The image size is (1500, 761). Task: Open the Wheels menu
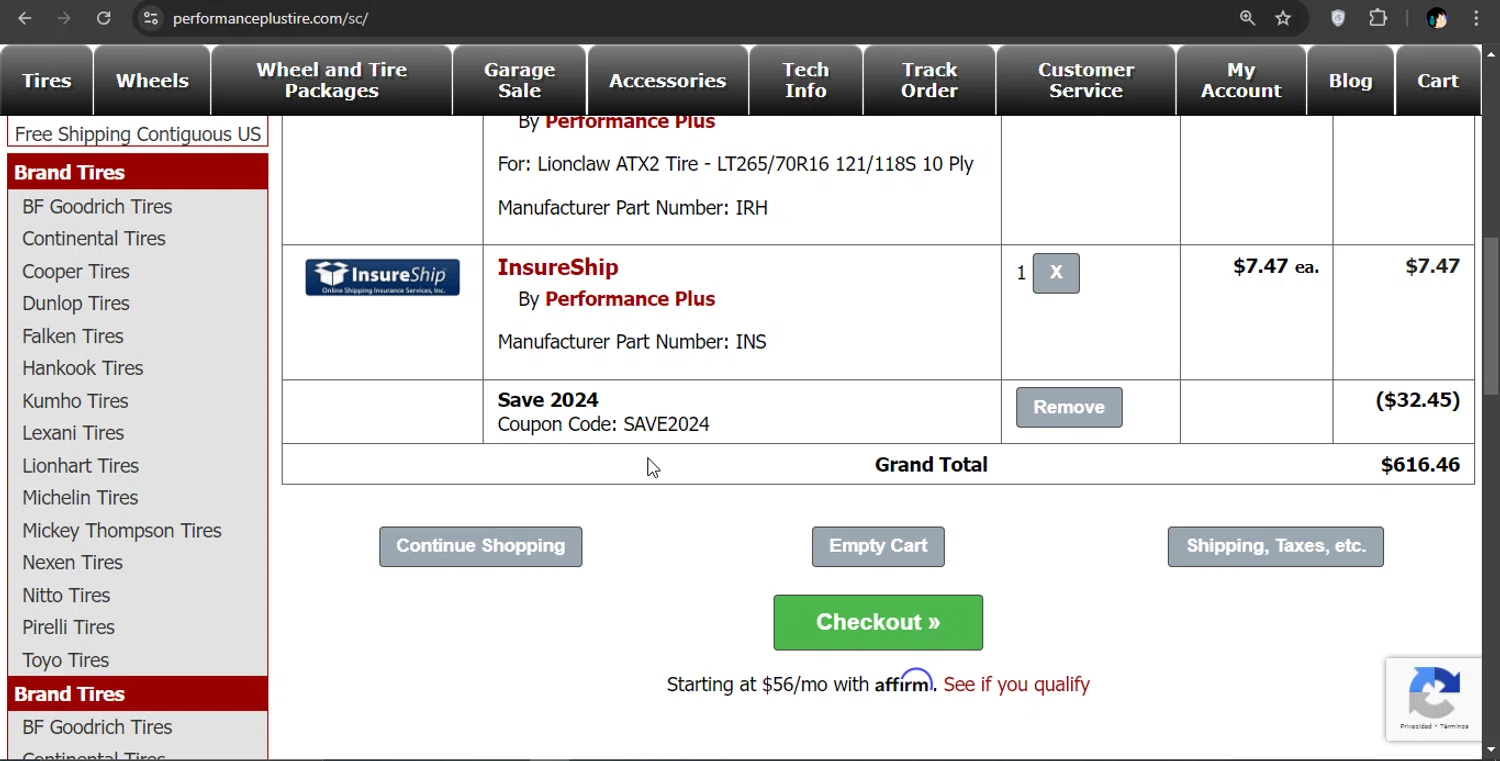tap(152, 80)
